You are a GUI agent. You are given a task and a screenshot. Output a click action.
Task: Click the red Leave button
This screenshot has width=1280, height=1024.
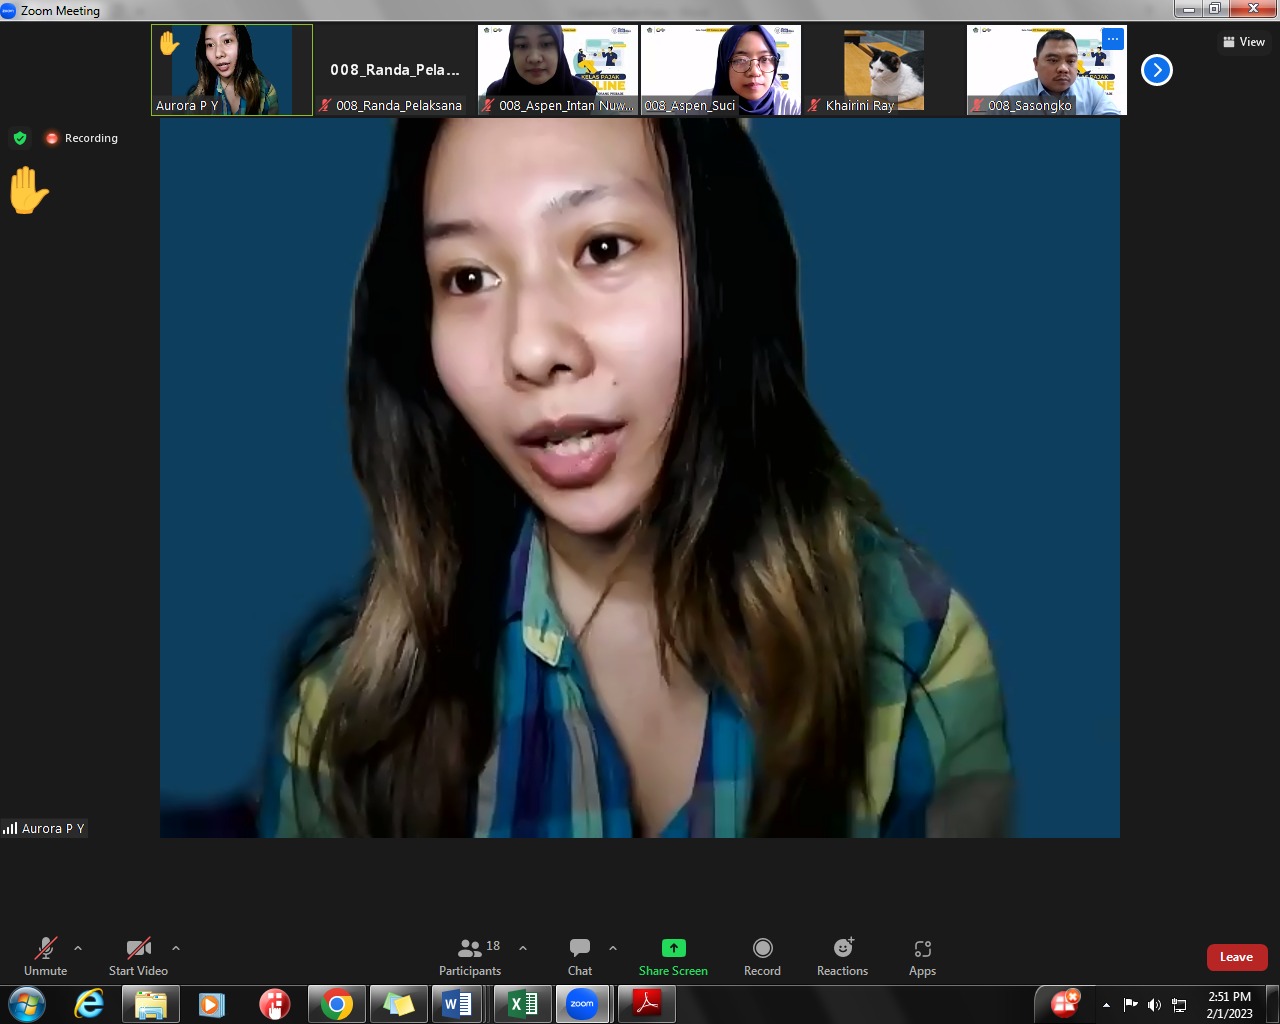click(x=1236, y=957)
